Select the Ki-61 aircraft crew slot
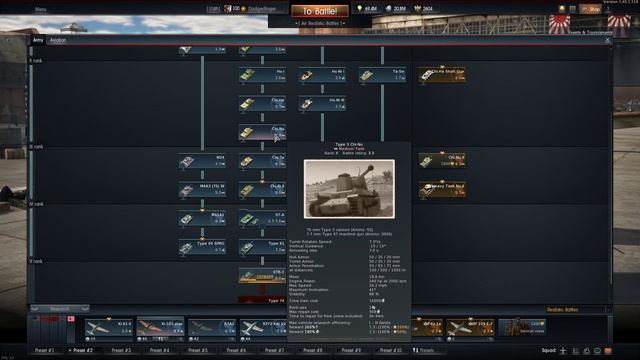 (109, 329)
